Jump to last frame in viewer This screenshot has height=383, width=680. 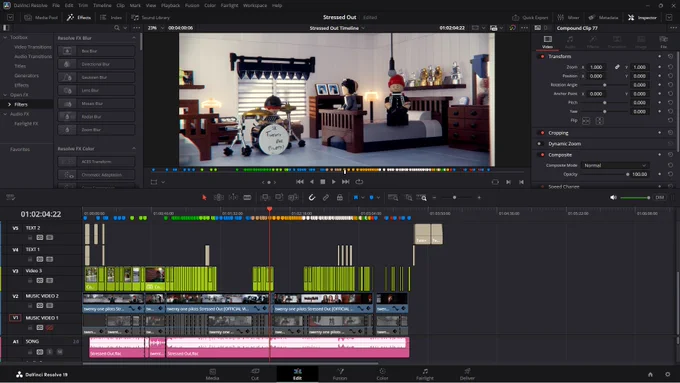click(x=346, y=182)
